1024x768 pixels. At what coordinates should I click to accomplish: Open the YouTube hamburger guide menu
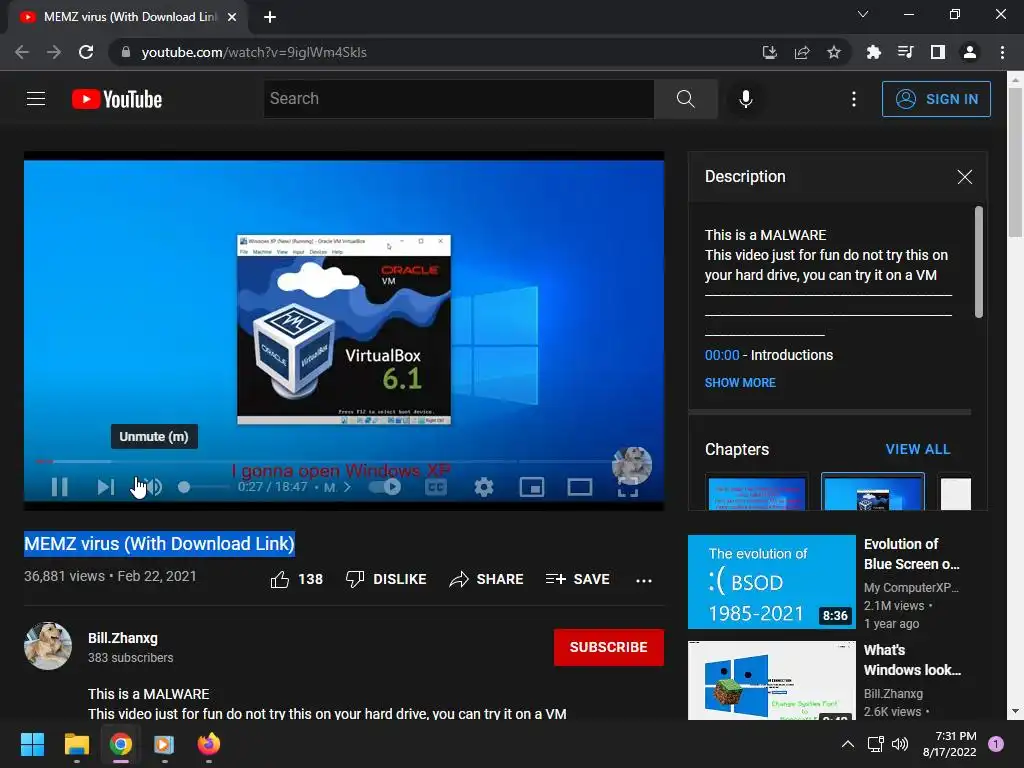36,99
